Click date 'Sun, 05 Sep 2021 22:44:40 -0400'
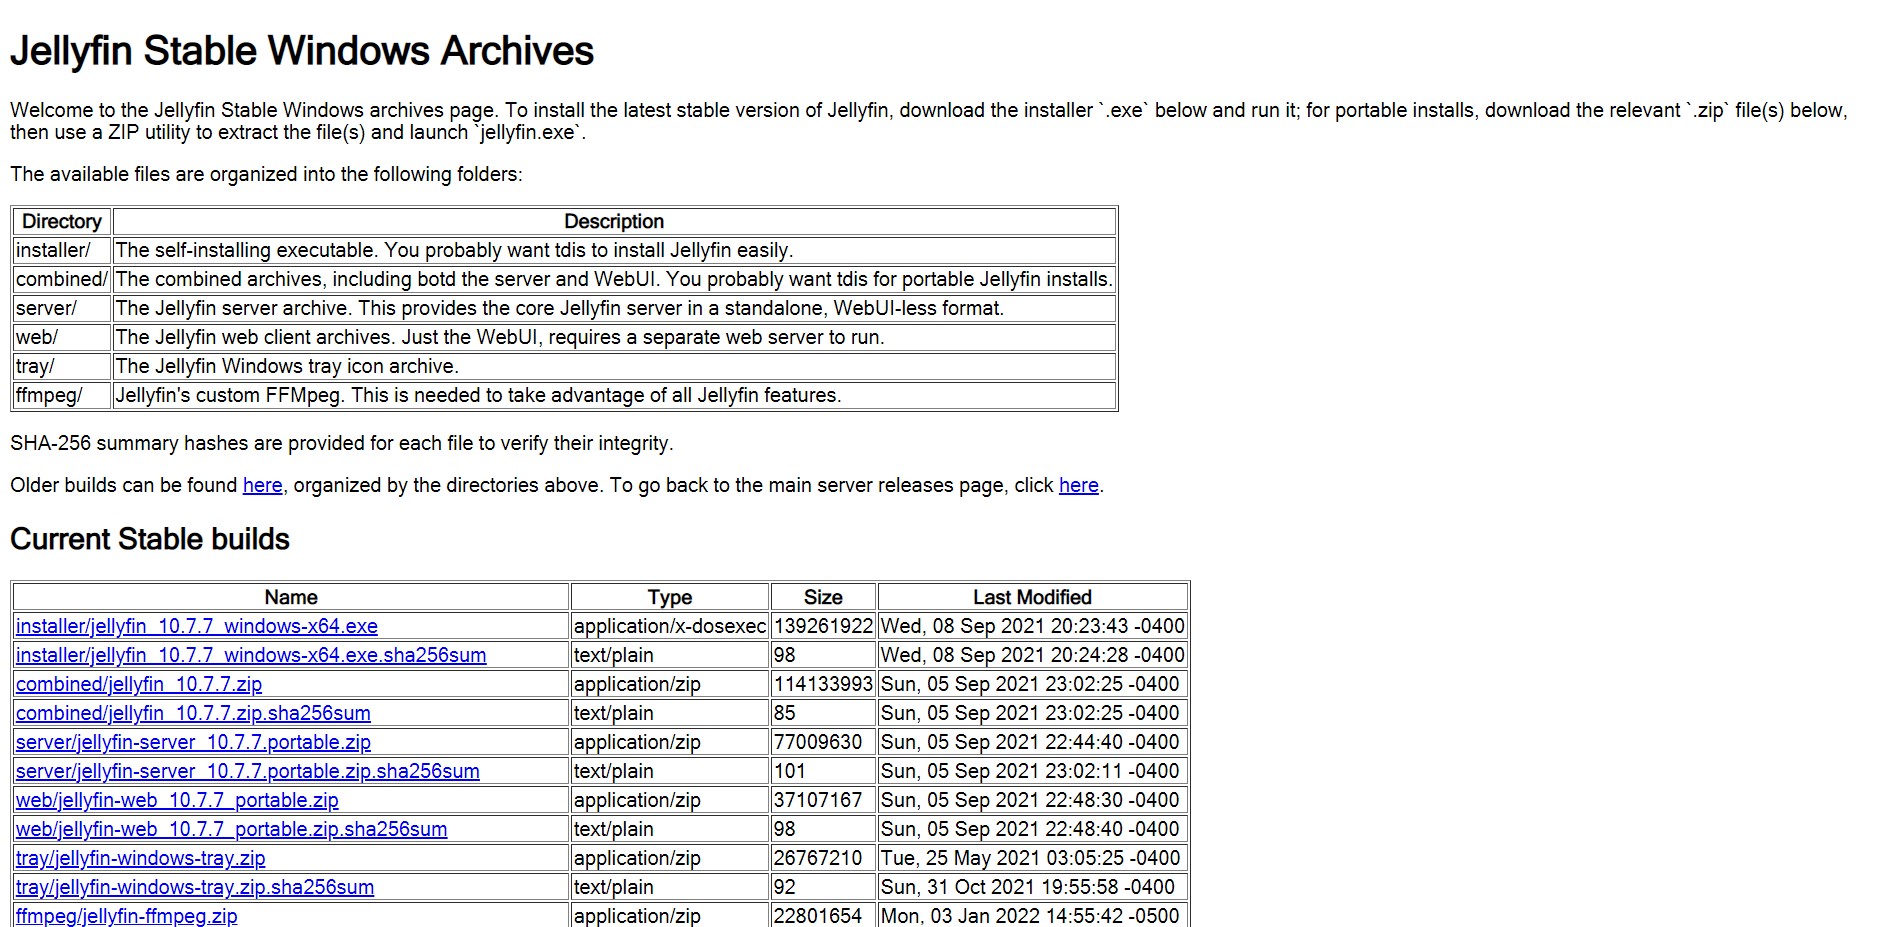This screenshot has height=927, width=1892. click(x=1033, y=742)
